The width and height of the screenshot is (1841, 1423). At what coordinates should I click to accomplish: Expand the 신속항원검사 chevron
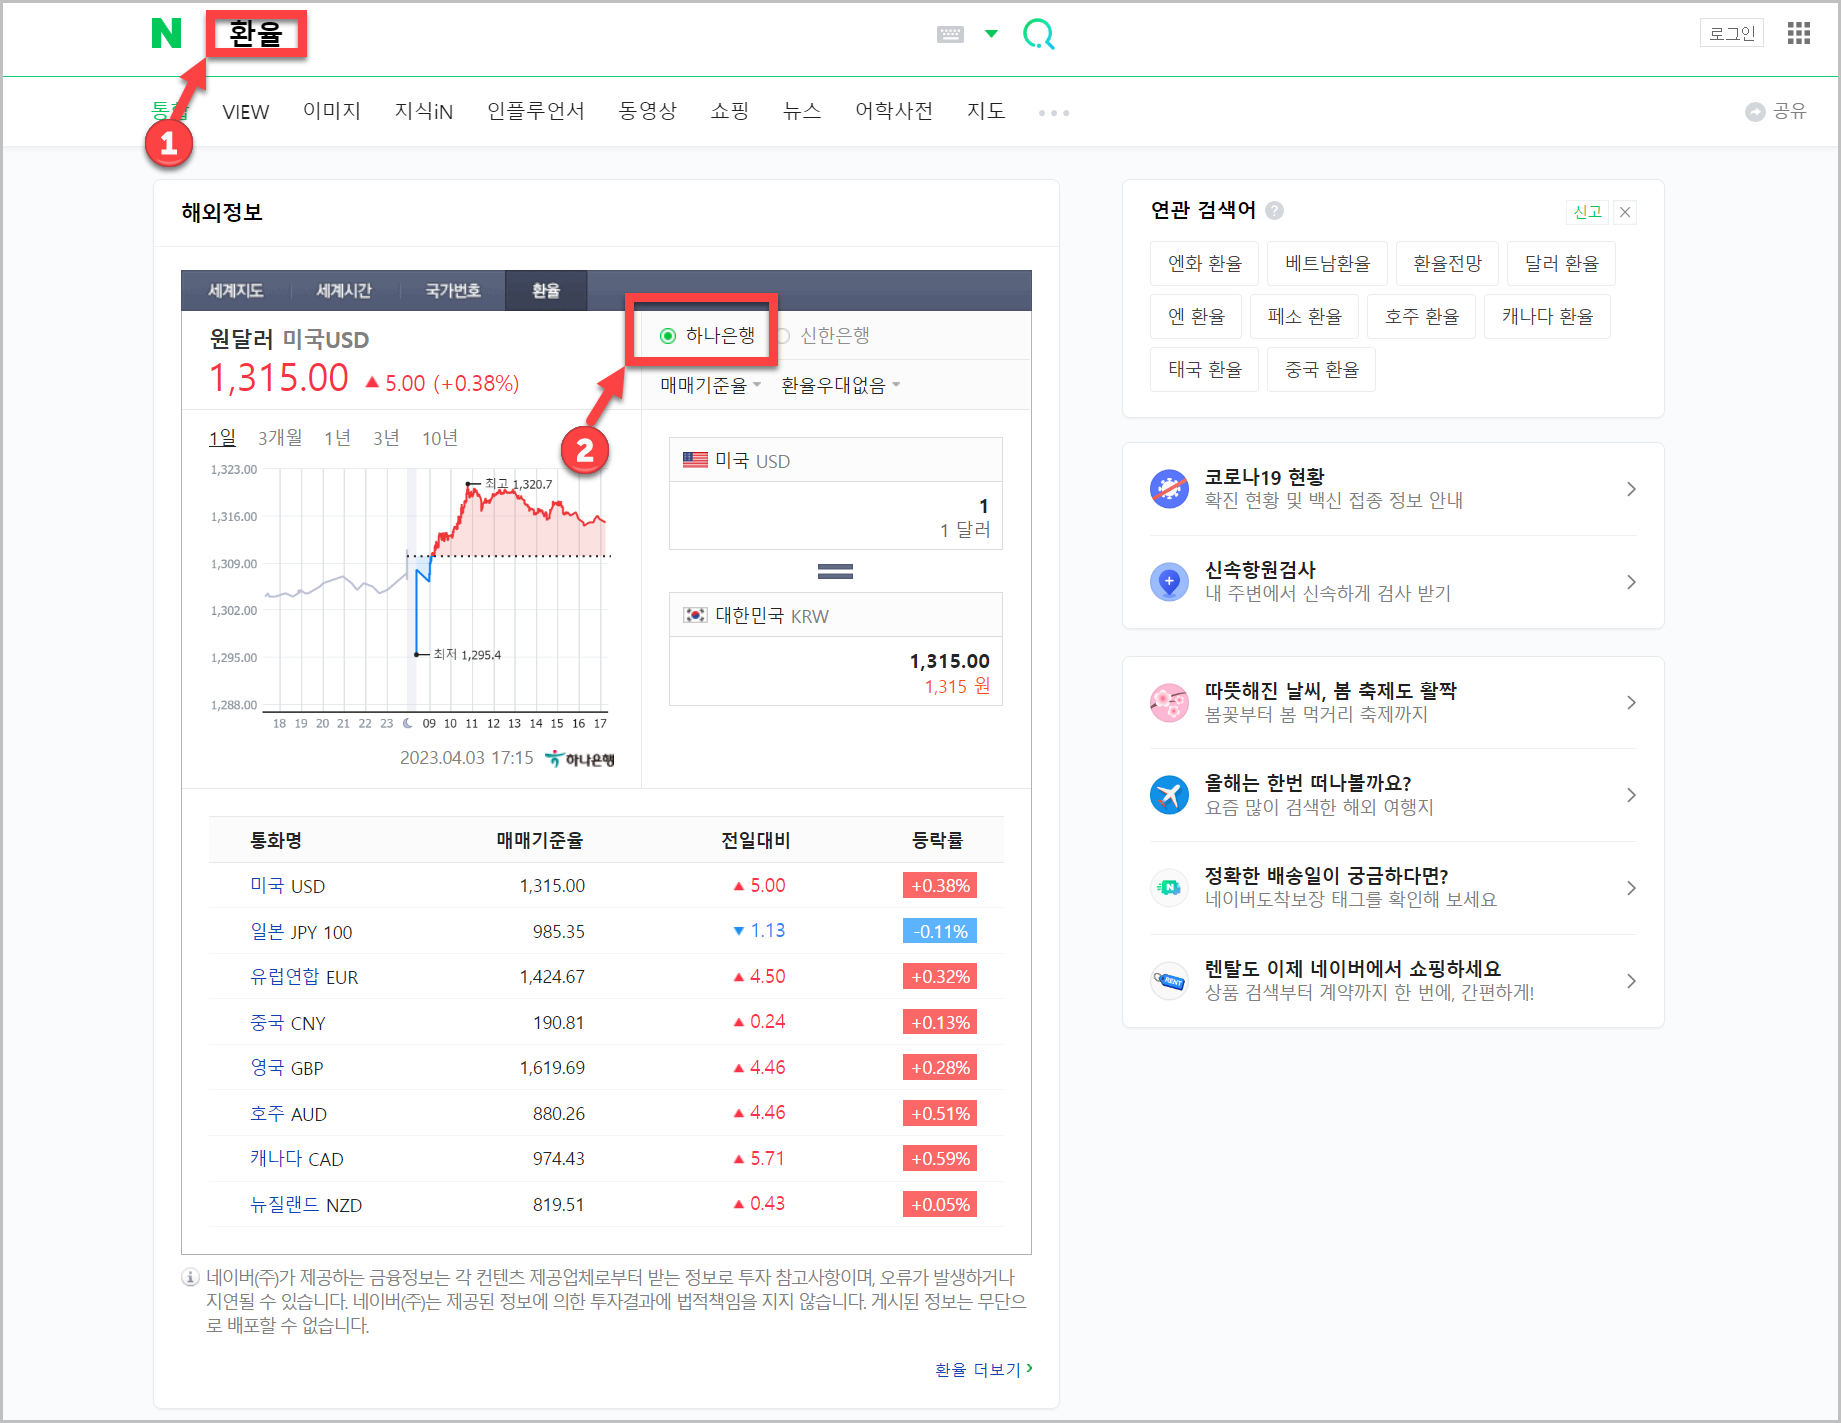[x=1631, y=582]
